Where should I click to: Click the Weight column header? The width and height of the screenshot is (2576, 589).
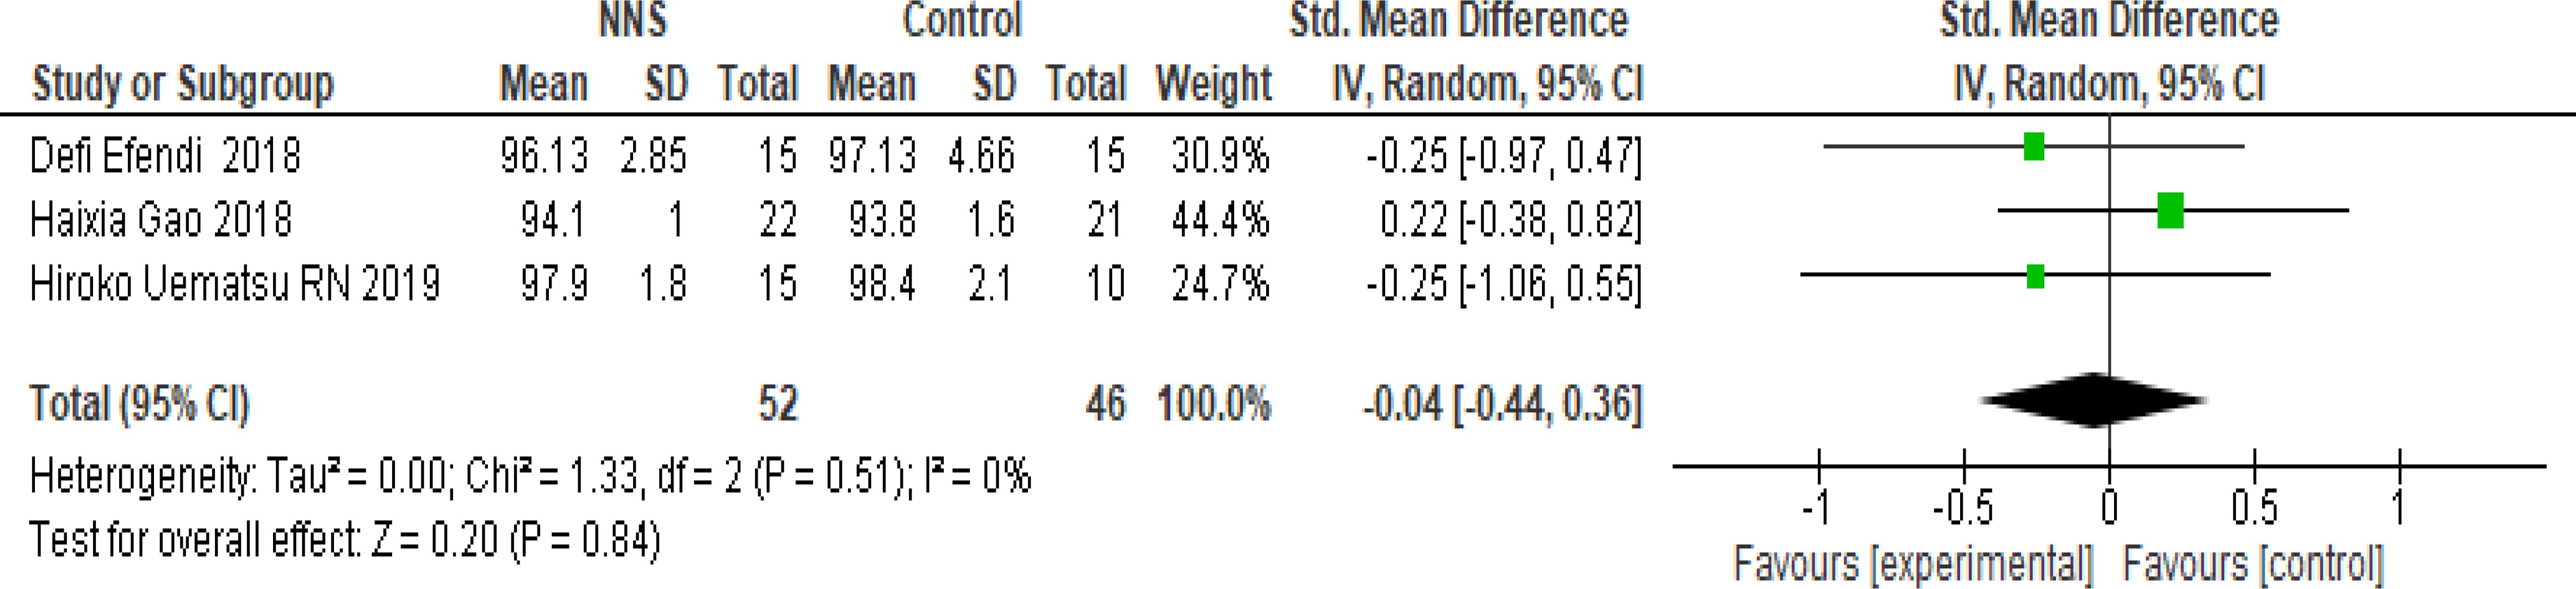pyautogui.click(x=1213, y=84)
